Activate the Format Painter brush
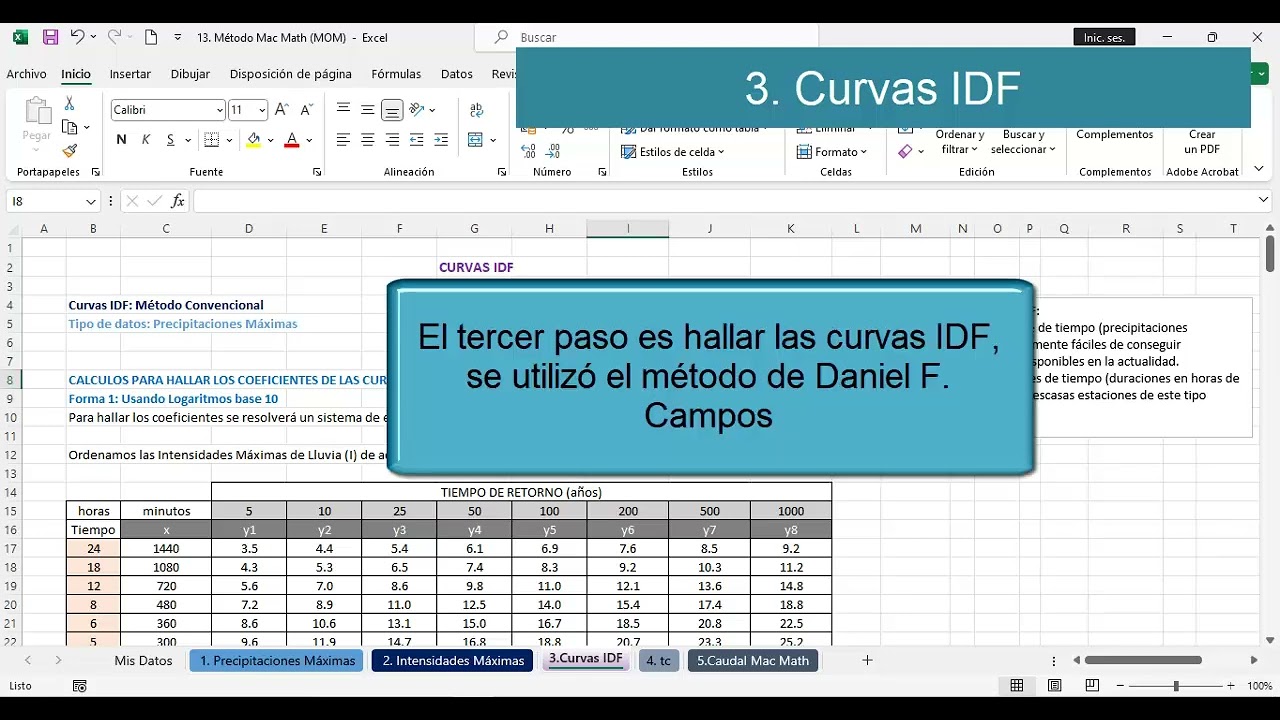Screen dimensions: 1280x720 [69, 151]
